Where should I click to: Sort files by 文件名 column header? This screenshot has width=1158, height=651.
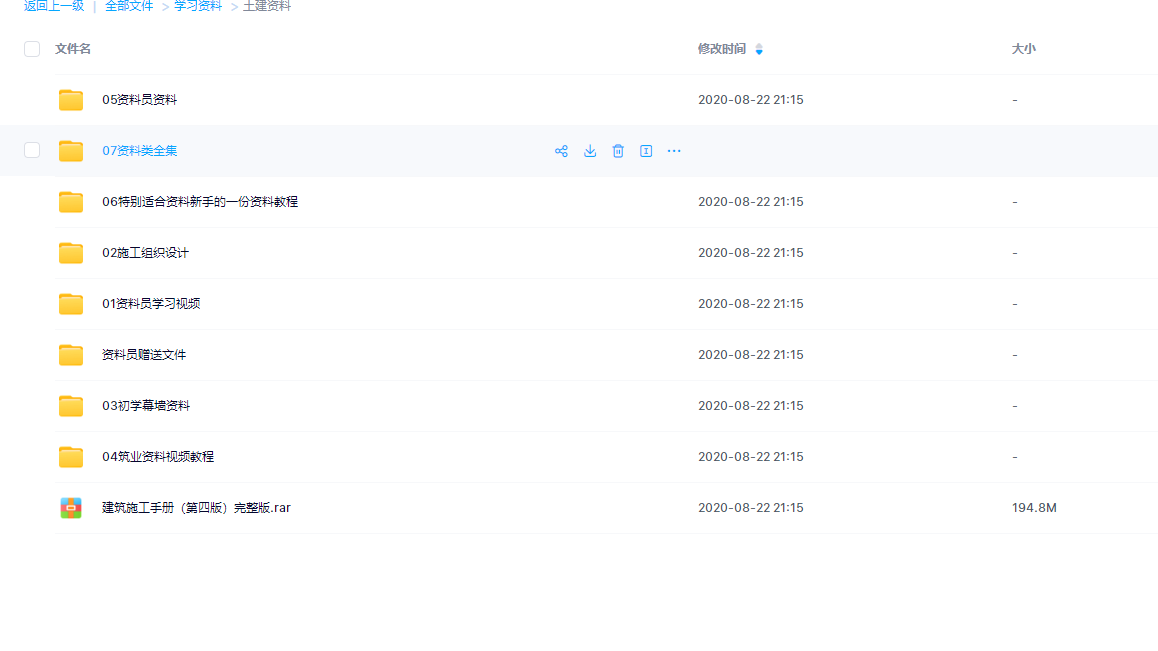pos(73,49)
